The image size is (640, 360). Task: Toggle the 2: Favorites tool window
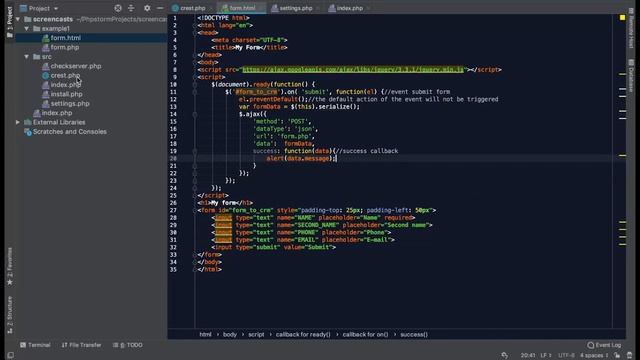[10, 266]
